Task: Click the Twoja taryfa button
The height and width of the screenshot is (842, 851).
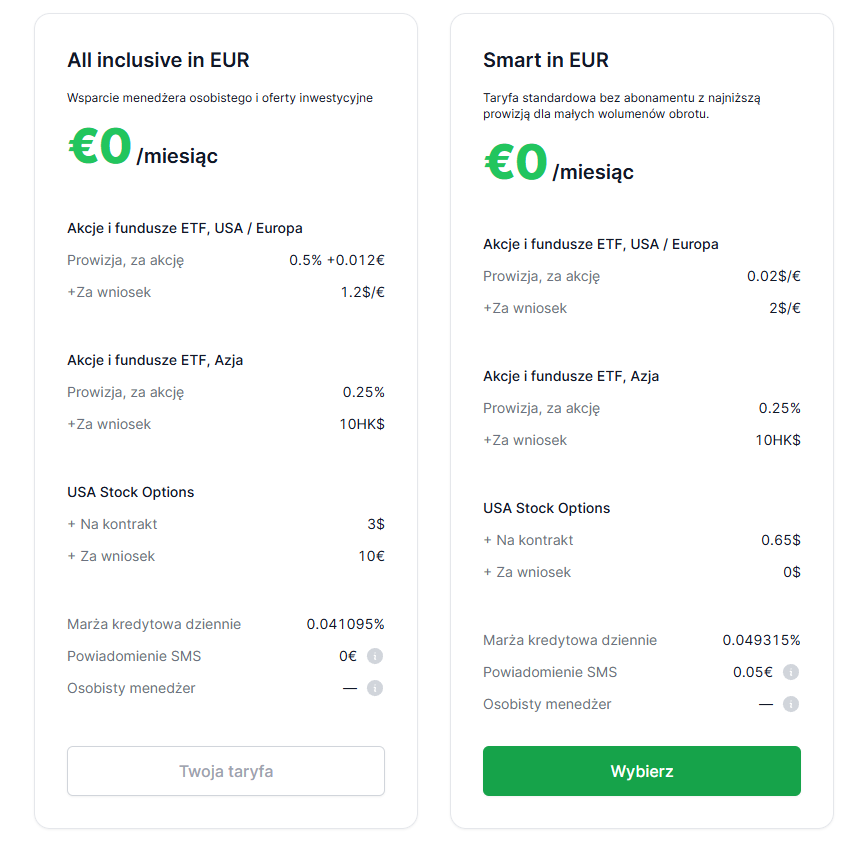Action: pyautogui.click(x=226, y=770)
